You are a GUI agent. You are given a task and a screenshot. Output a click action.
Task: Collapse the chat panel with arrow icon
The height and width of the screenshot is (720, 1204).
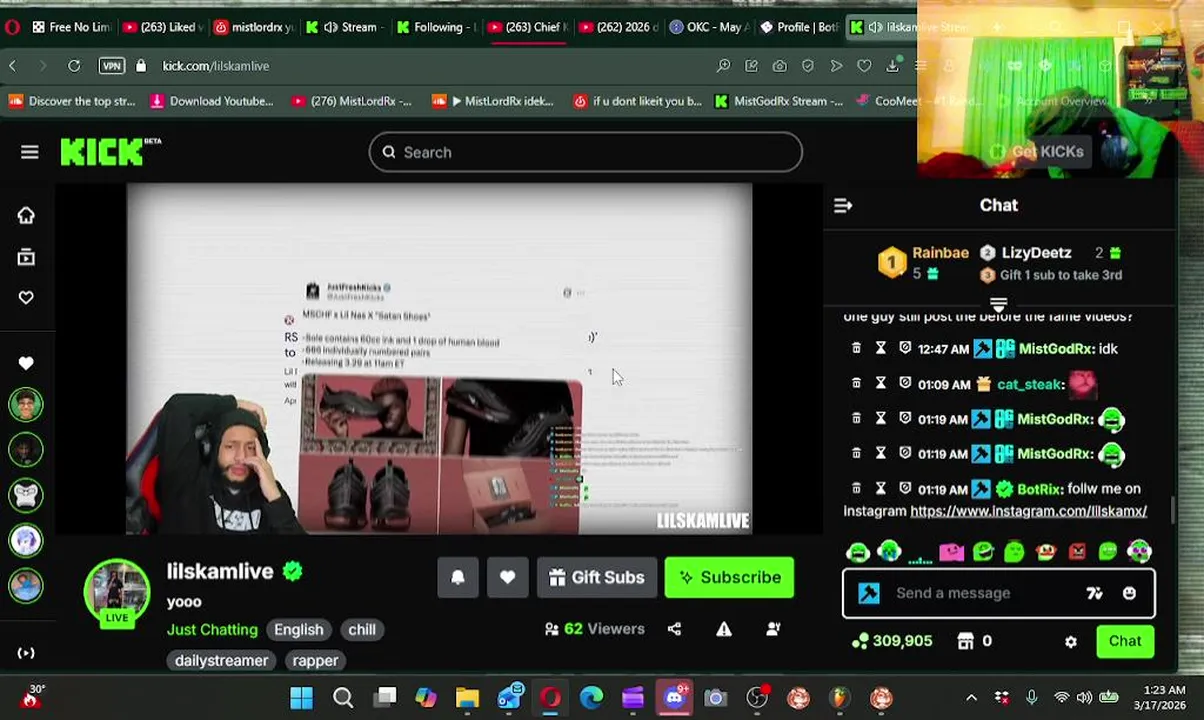point(843,205)
